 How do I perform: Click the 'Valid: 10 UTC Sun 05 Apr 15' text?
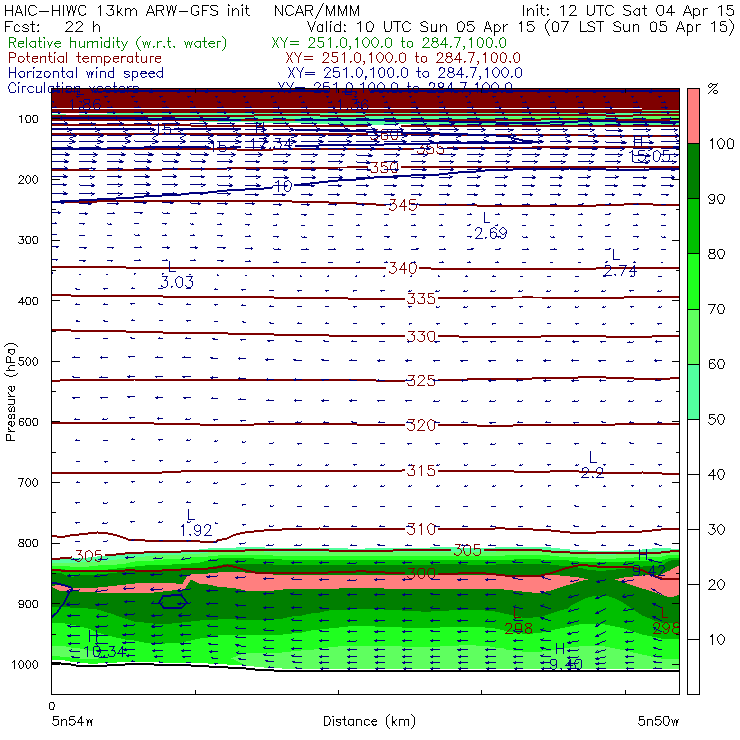(421, 26)
